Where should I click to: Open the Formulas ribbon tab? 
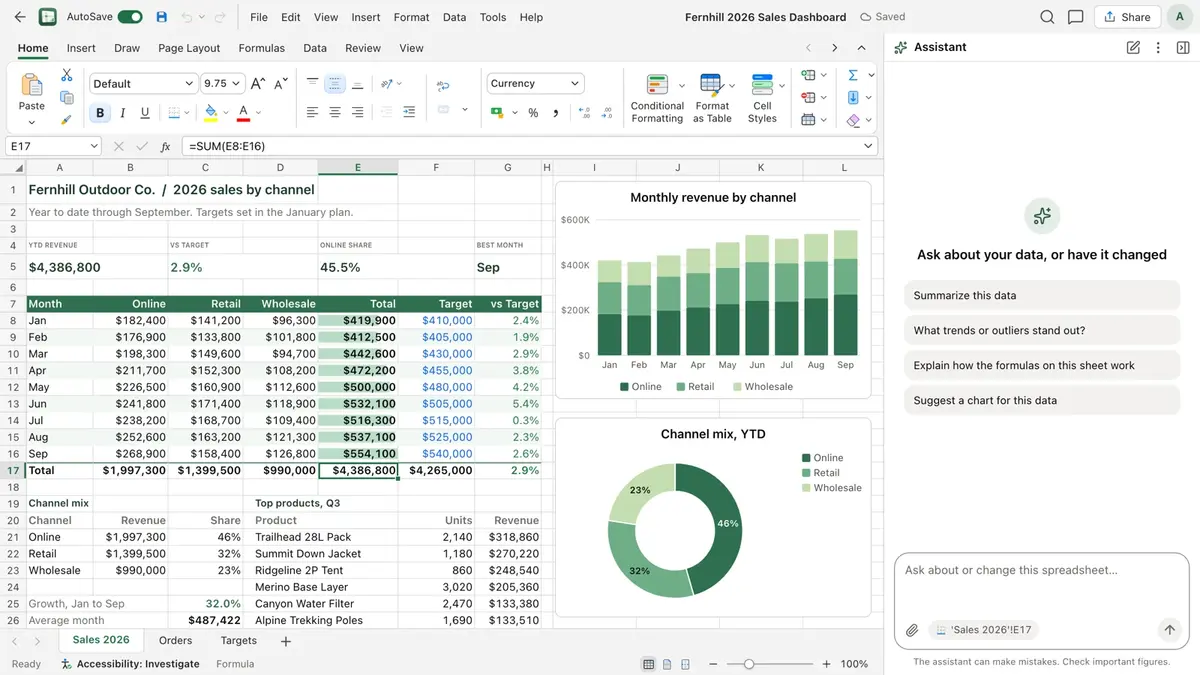pyautogui.click(x=262, y=48)
